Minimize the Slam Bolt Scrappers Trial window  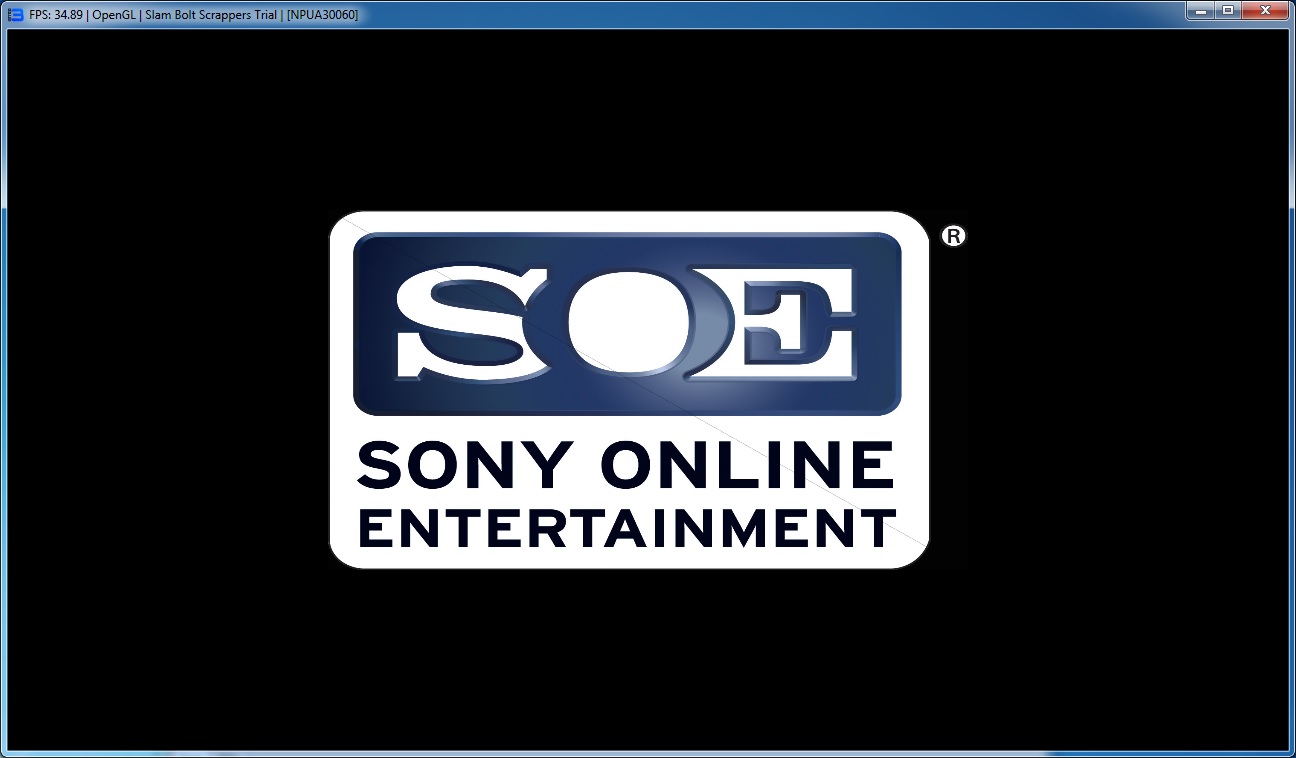(1199, 10)
